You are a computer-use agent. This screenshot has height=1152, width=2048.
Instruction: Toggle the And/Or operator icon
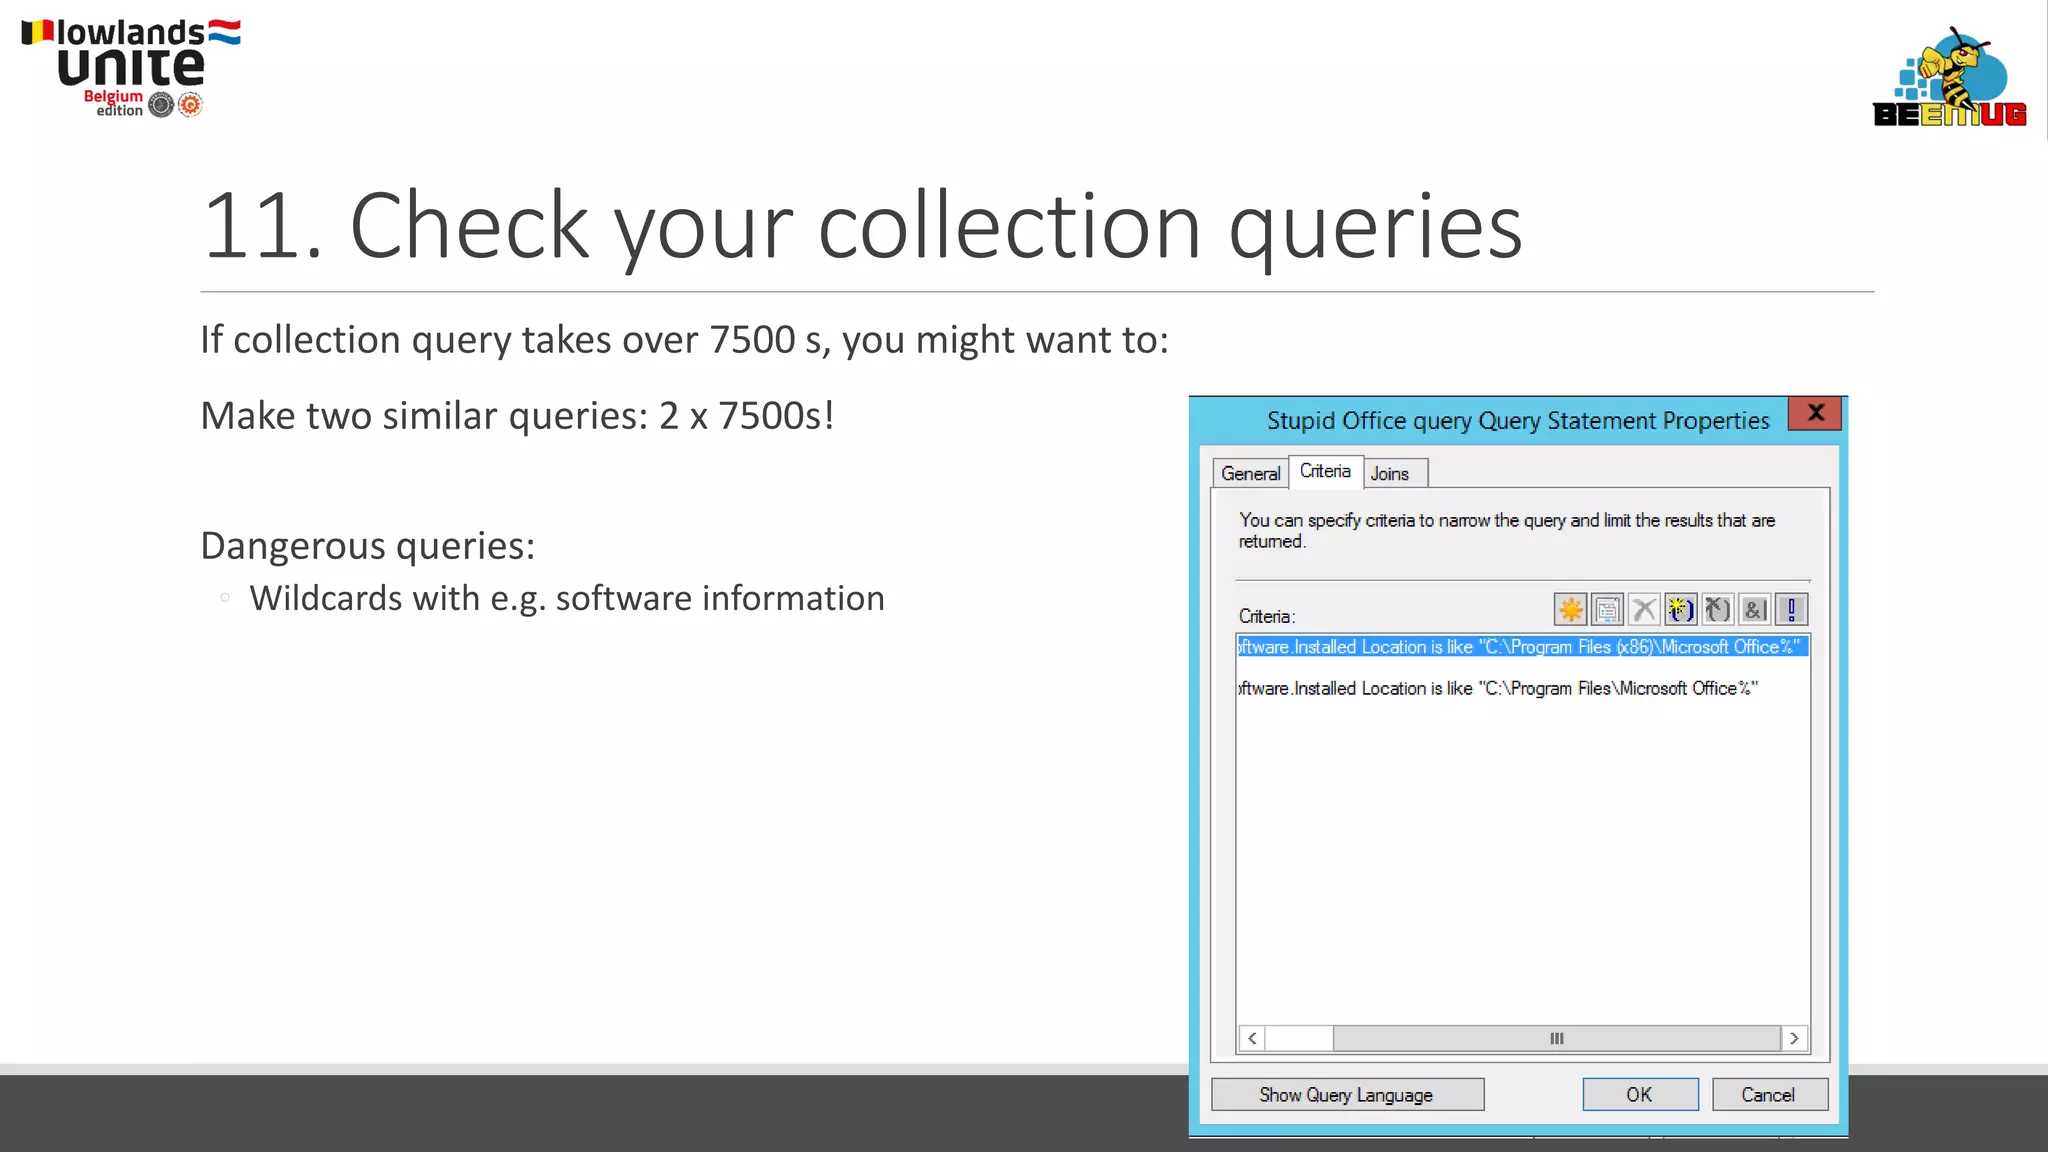coord(1755,609)
